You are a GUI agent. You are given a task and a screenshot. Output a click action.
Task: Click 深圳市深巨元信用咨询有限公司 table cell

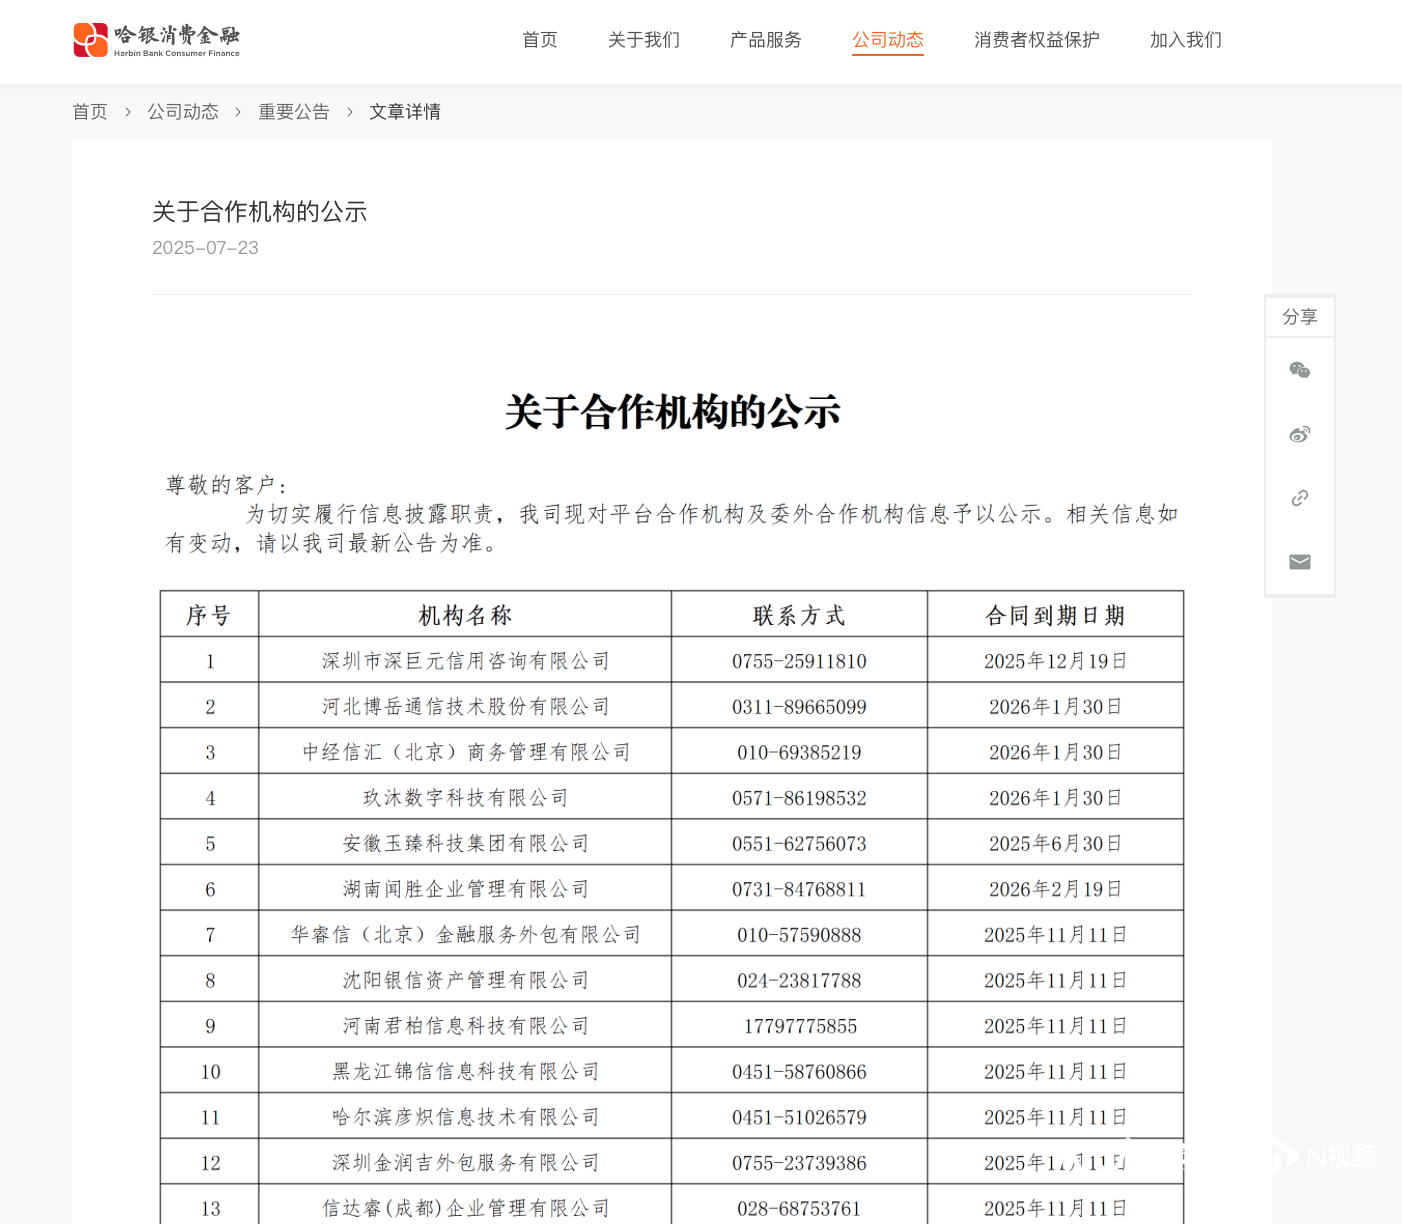465,661
